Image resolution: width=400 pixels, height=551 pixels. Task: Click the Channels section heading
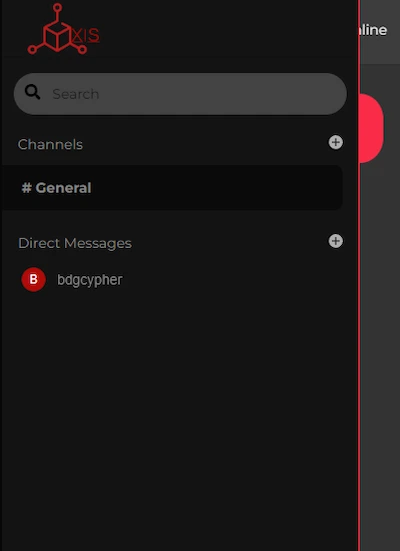(x=50, y=144)
